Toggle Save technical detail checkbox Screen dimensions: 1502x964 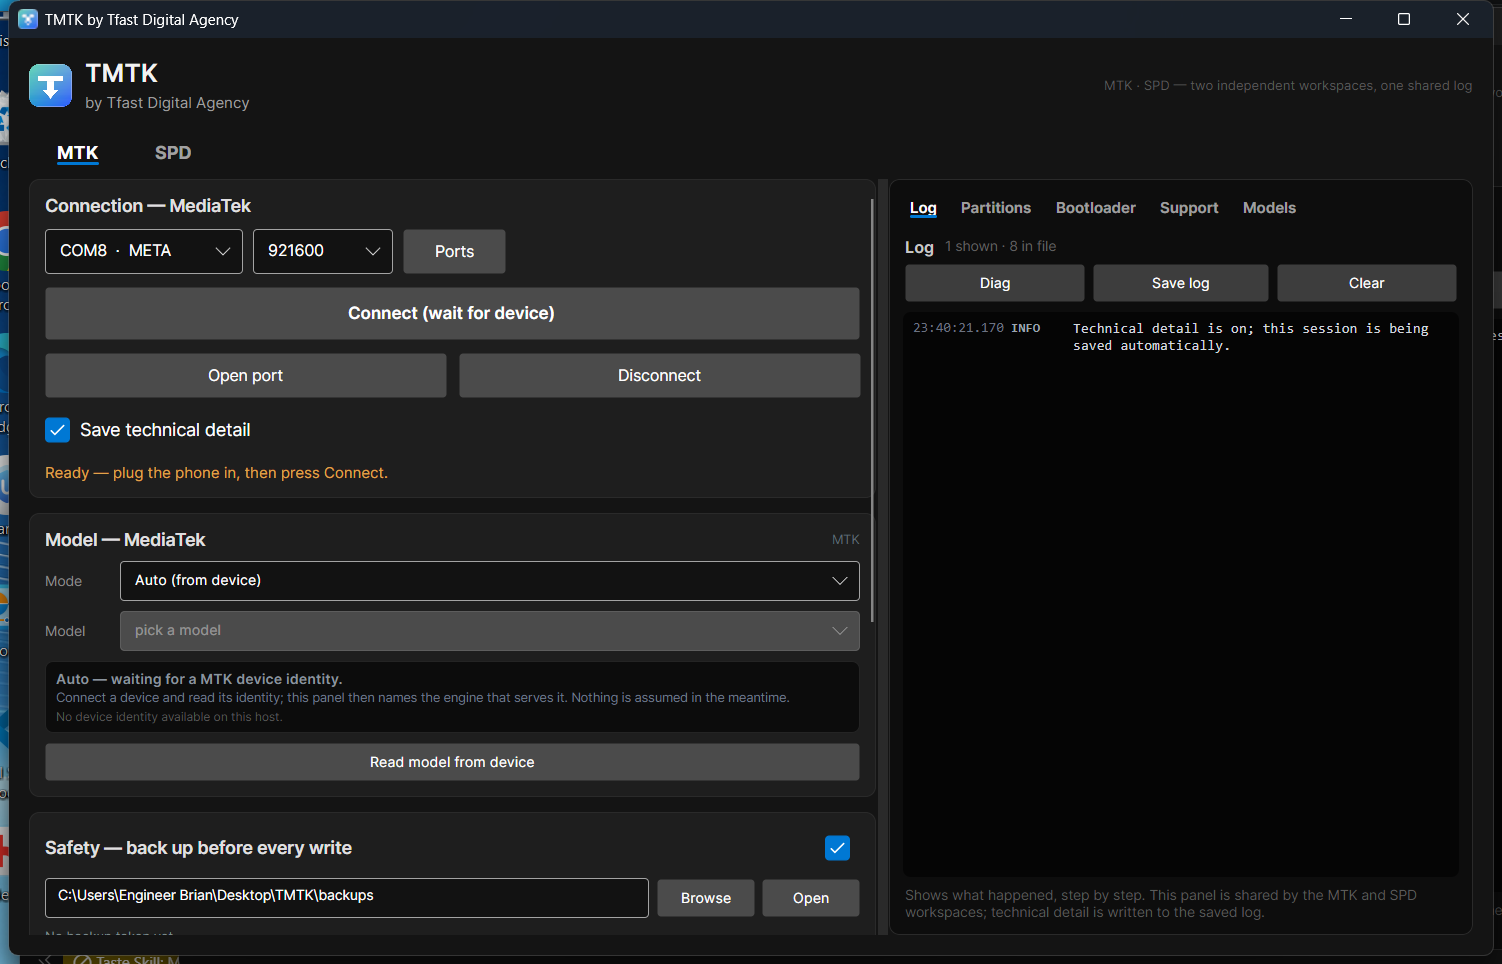click(57, 430)
